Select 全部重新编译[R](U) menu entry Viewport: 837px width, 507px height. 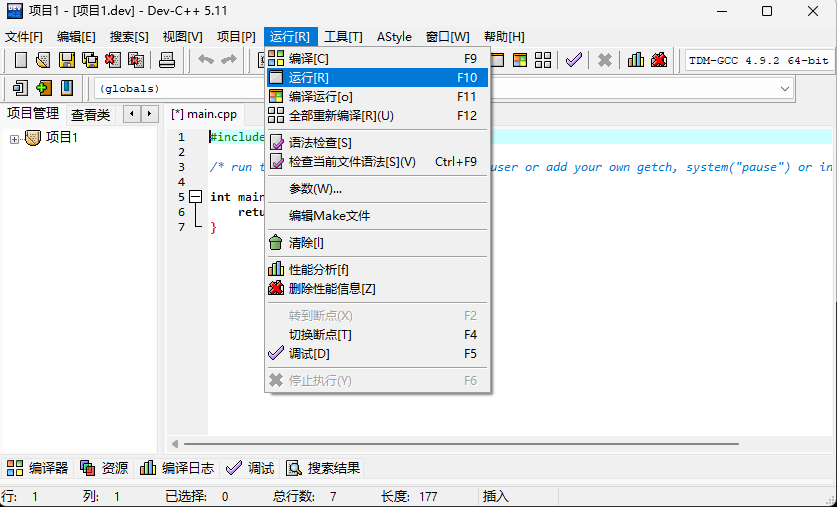tap(377, 116)
